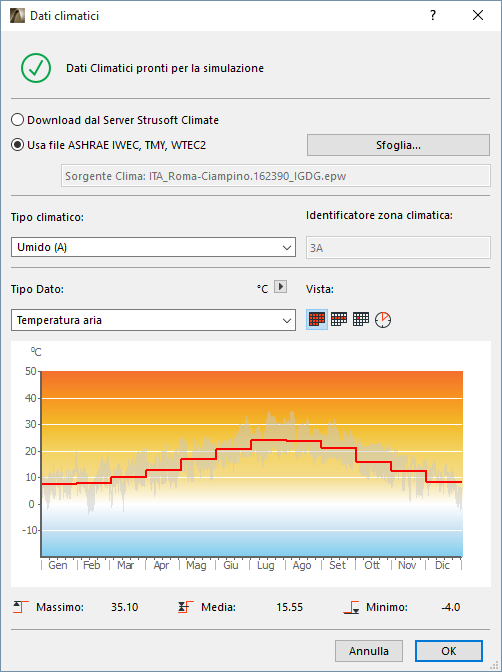The image size is (502, 672).
Task: Switch to the weekly view icon
Action: click(339, 319)
